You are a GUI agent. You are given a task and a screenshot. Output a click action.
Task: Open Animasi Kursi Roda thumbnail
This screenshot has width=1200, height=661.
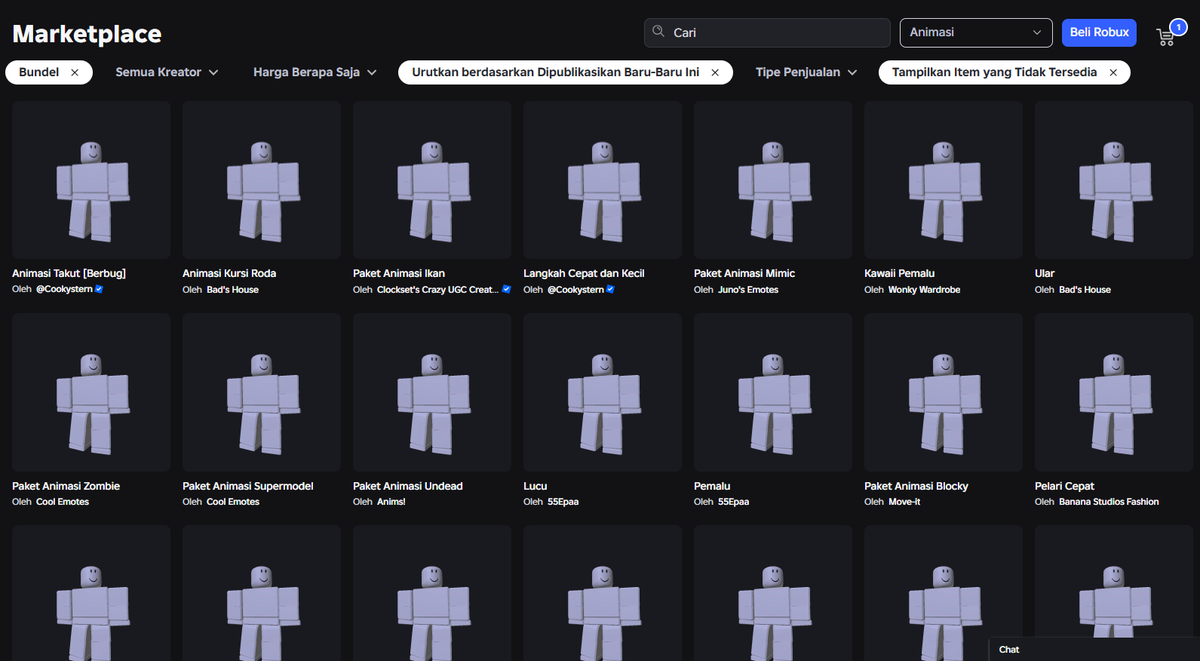tap(262, 180)
